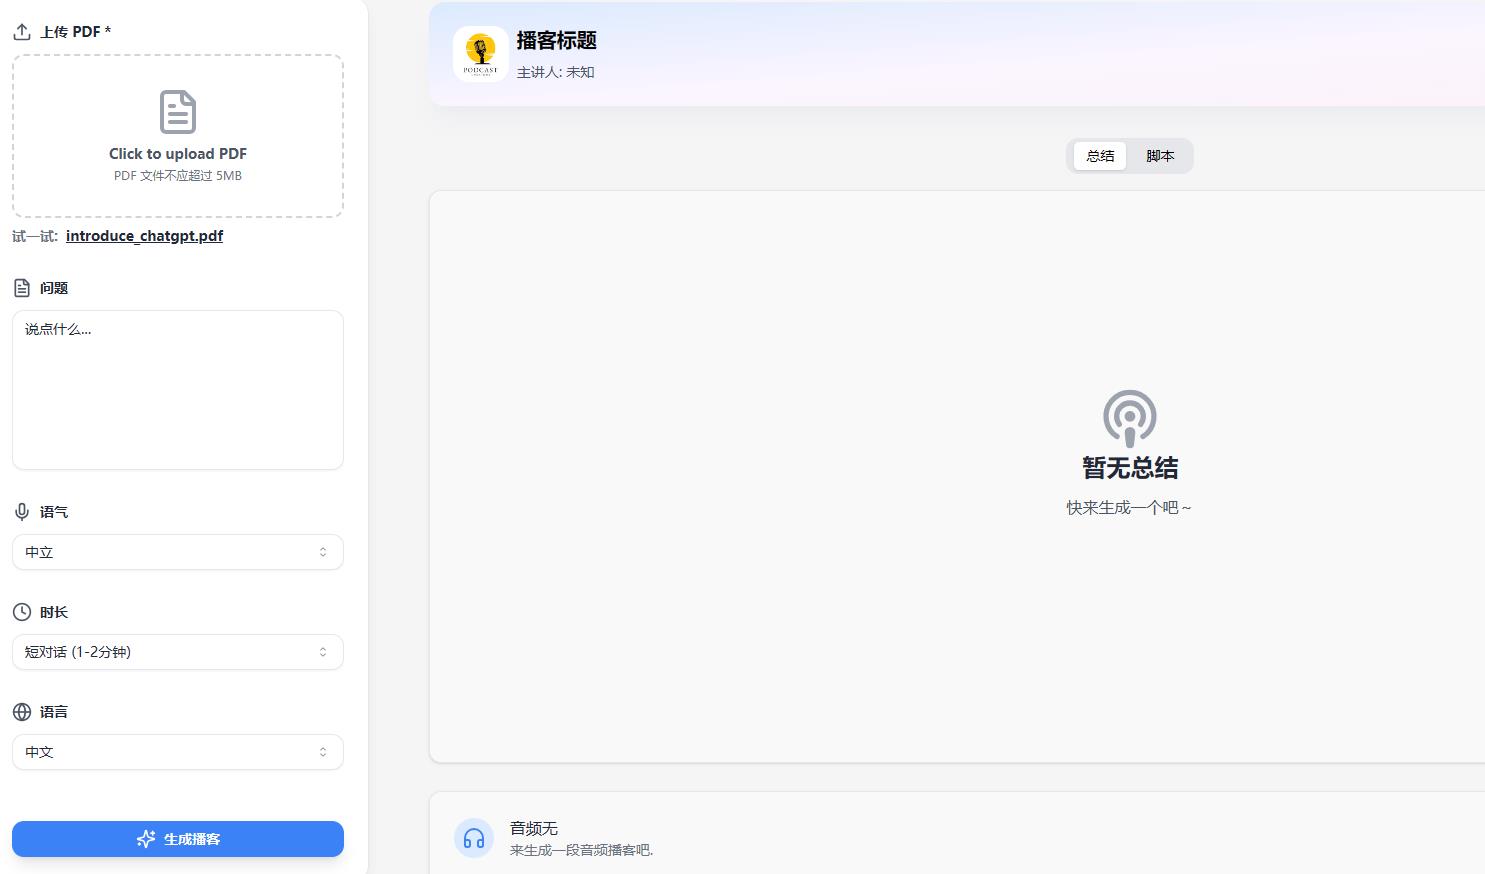Open the 语气 dropdown showing 中立
1485x874 pixels.
tap(178, 552)
